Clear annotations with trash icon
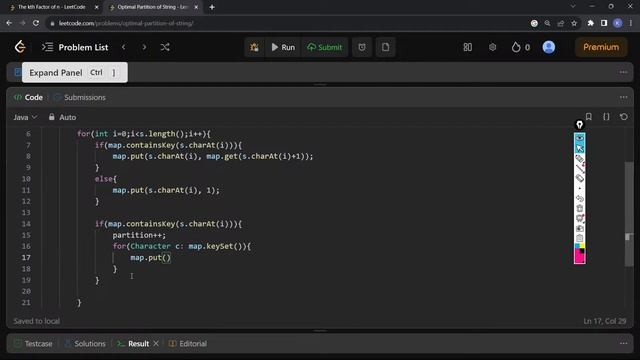Viewport: 640px width, 360px height. (x=580, y=208)
